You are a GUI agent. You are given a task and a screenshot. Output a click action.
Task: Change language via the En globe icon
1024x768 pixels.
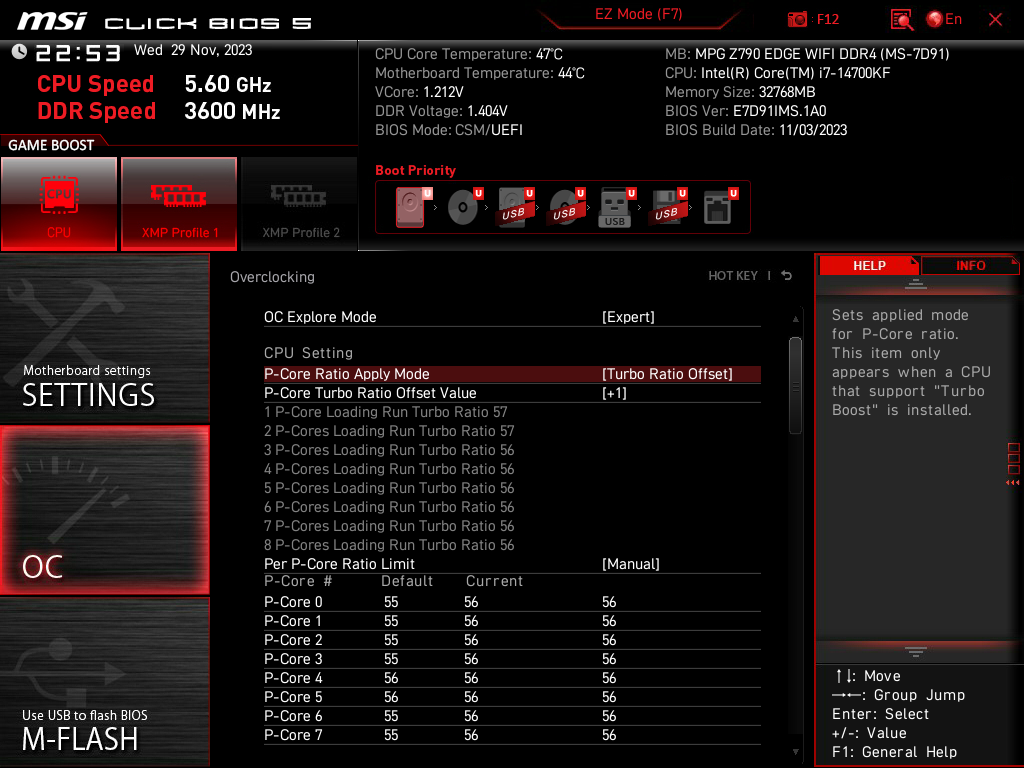pyautogui.click(x=944, y=20)
